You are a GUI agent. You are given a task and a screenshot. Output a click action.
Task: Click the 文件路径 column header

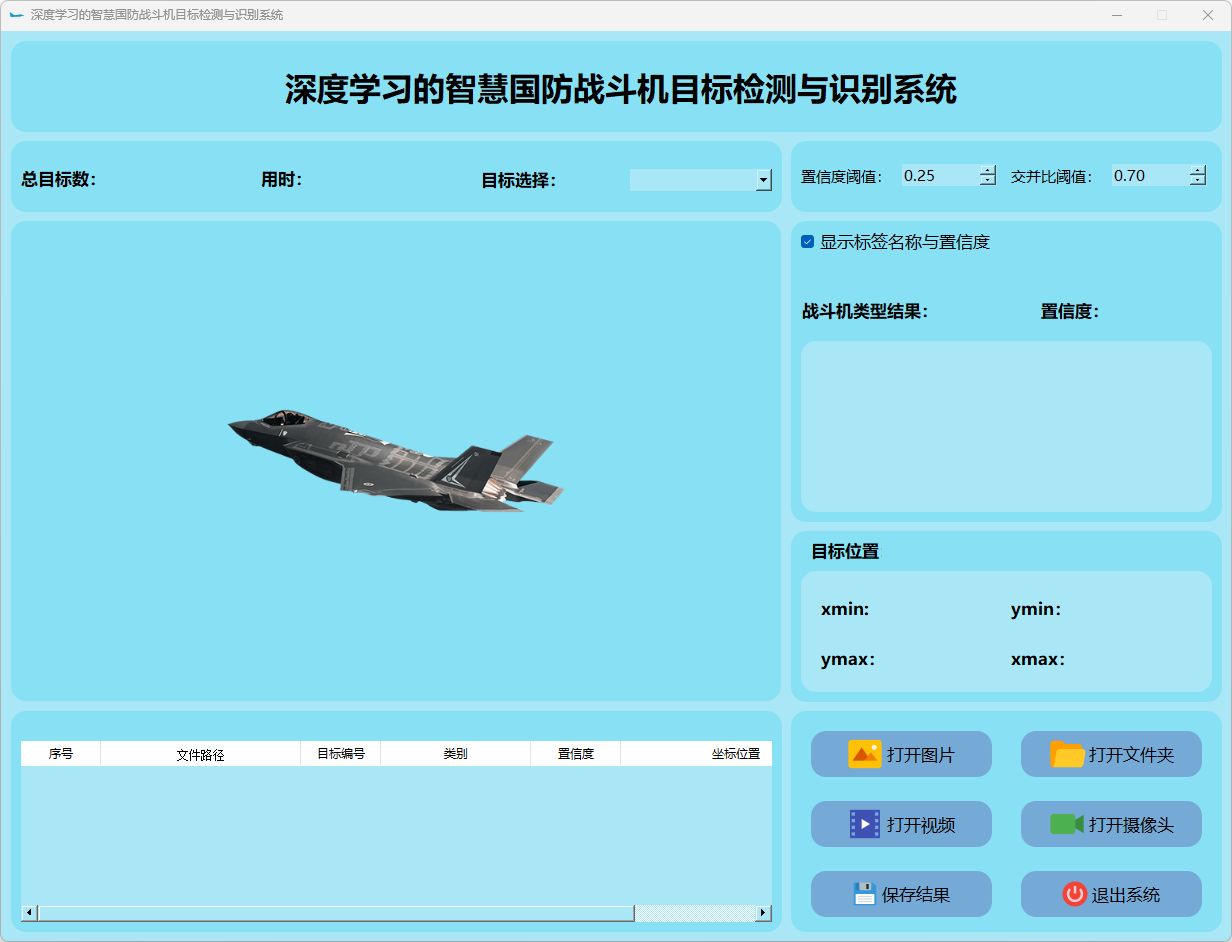(x=200, y=754)
